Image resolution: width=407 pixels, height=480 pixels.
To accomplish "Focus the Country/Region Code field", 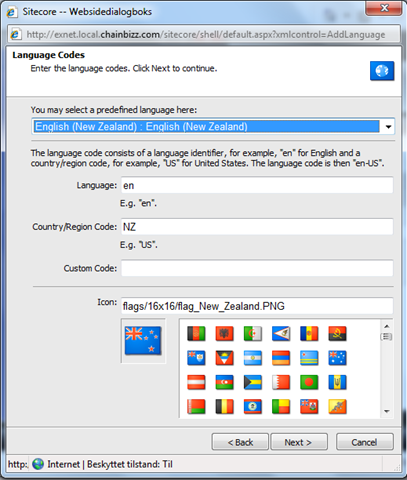I will [257, 227].
